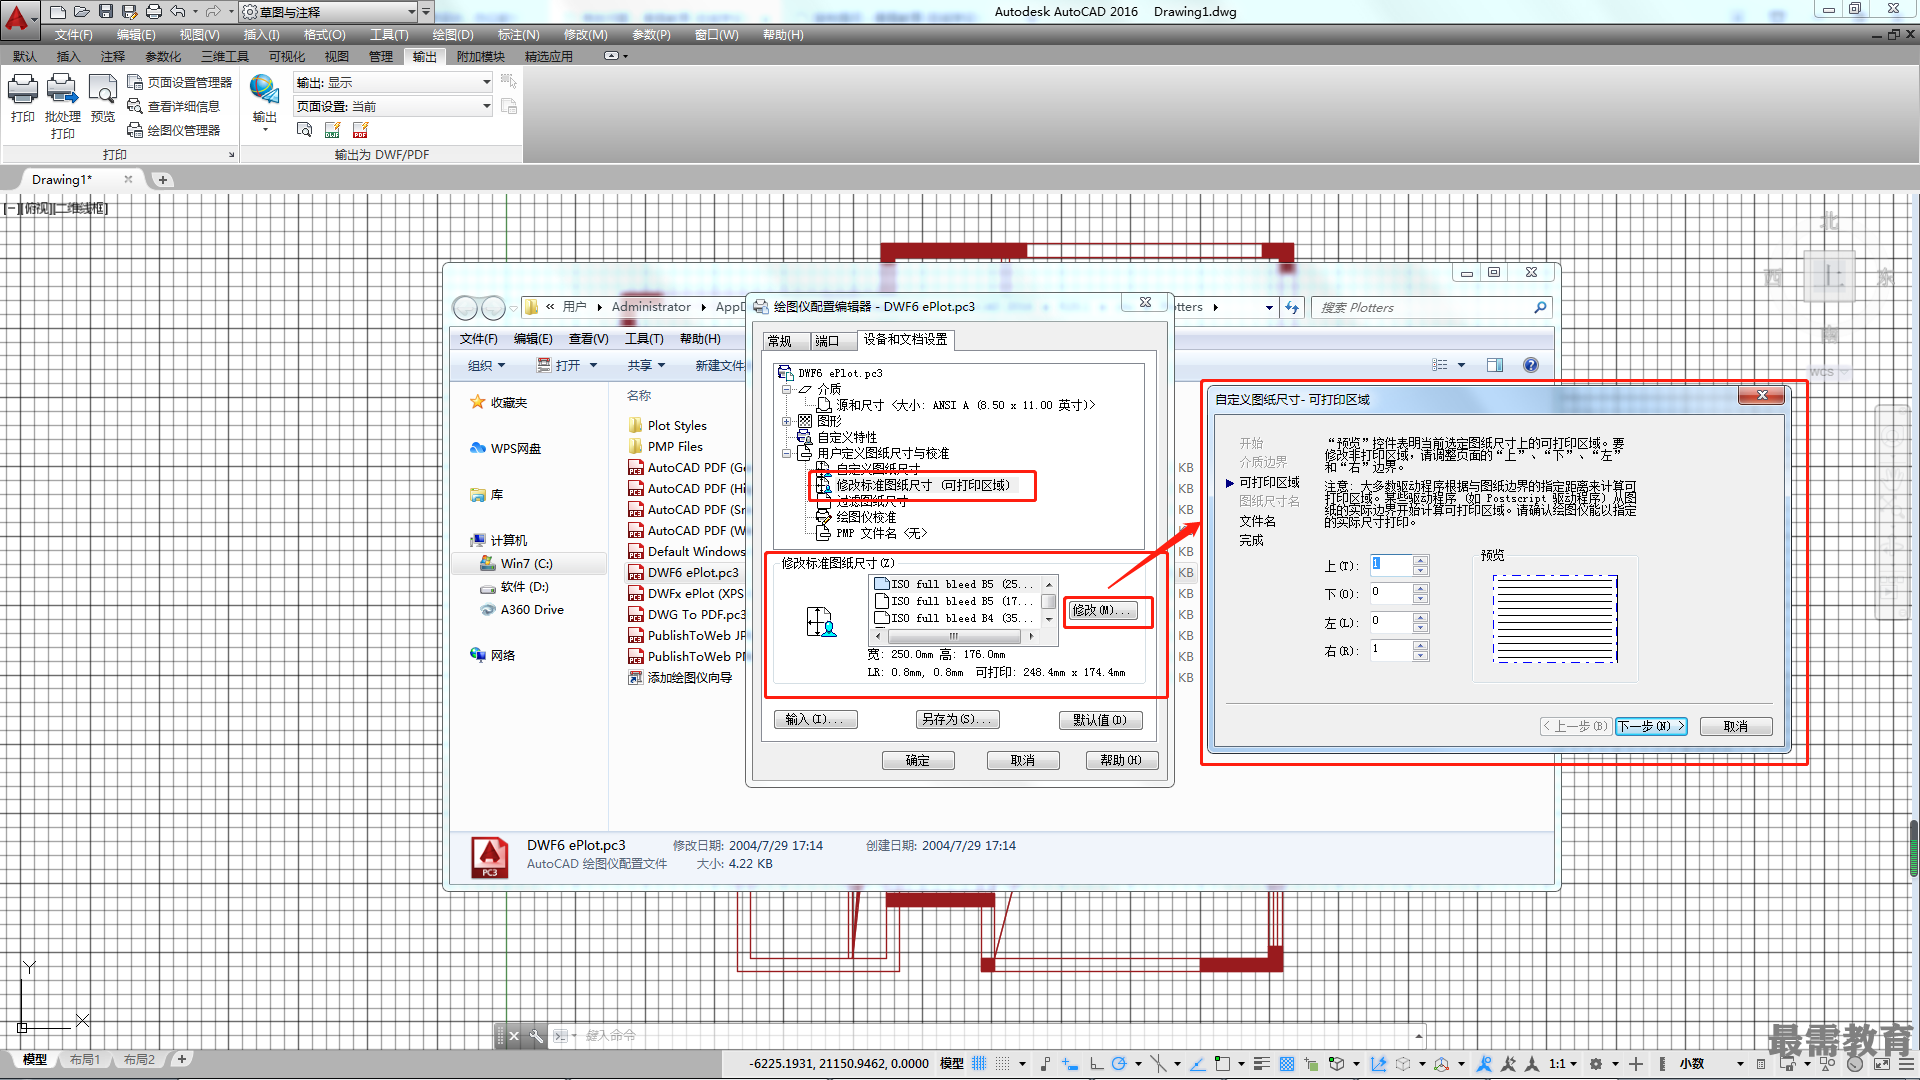Click the New drawing icon in quick access toolbar
Screen dimensions: 1920x1080
[57, 12]
